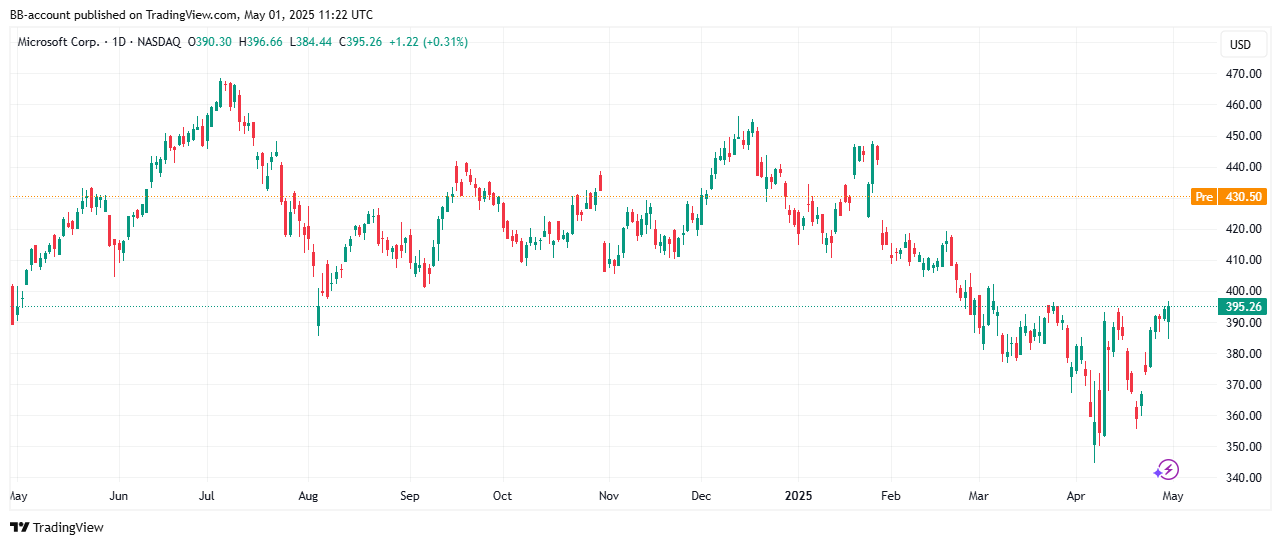Click the Feb label on time axis
The height and width of the screenshot is (545, 1281).
point(890,496)
